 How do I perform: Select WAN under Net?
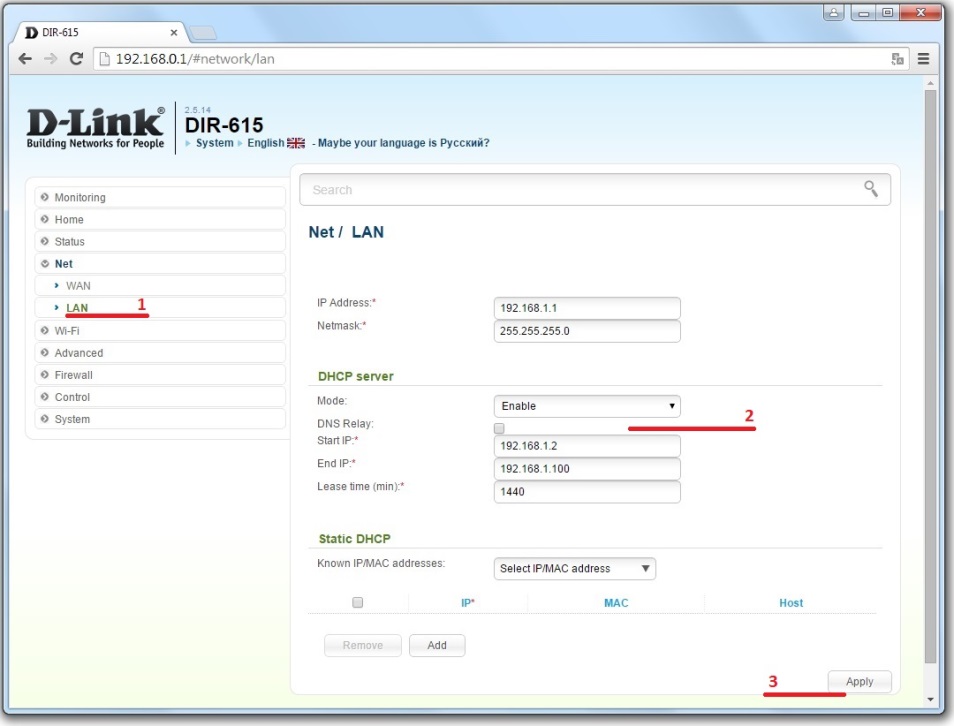point(160,285)
